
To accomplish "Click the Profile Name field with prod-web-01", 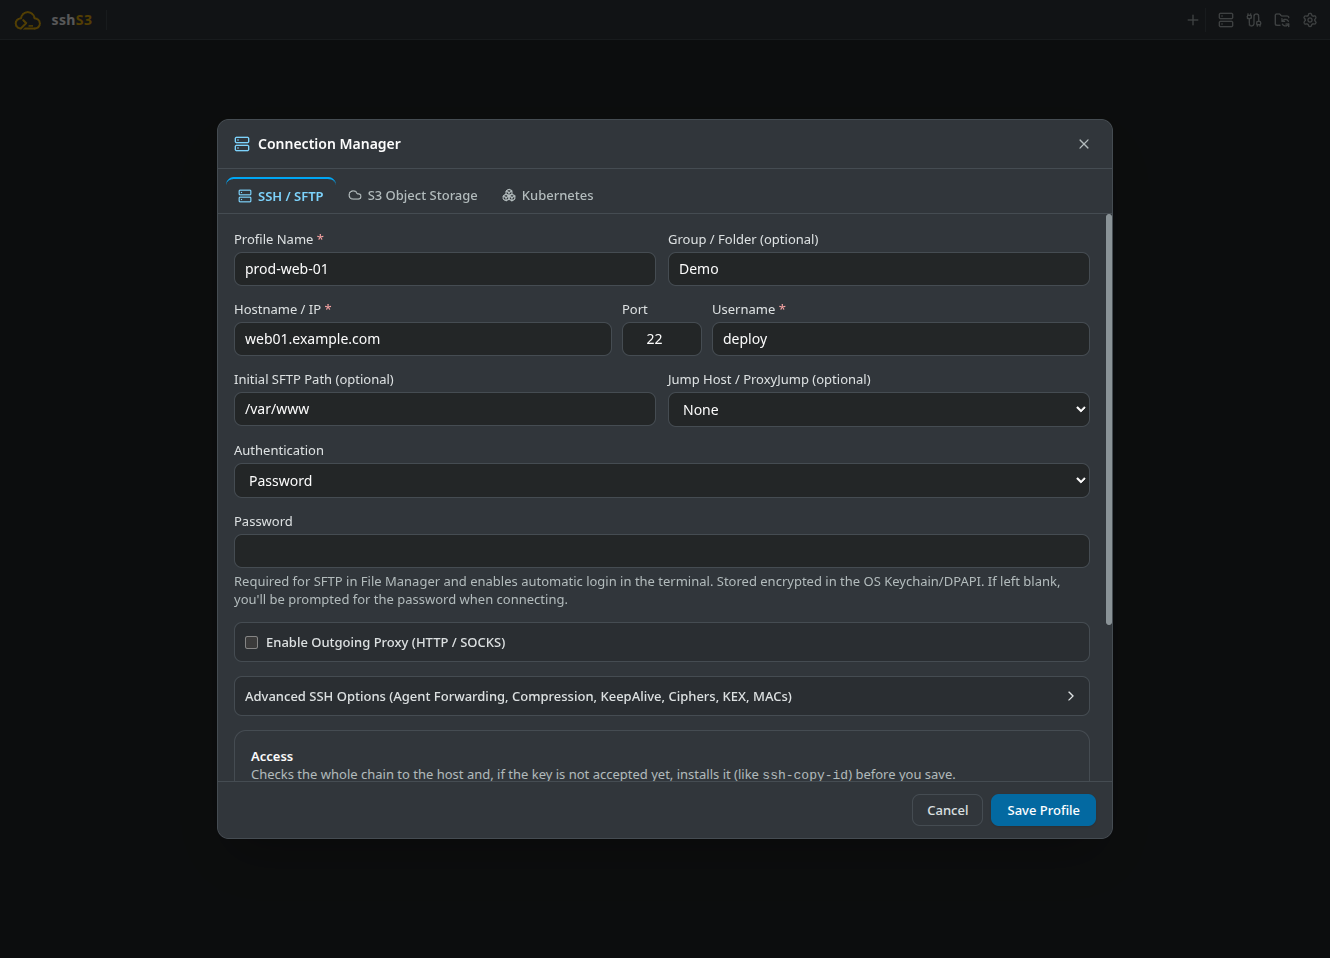I will point(445,269).
